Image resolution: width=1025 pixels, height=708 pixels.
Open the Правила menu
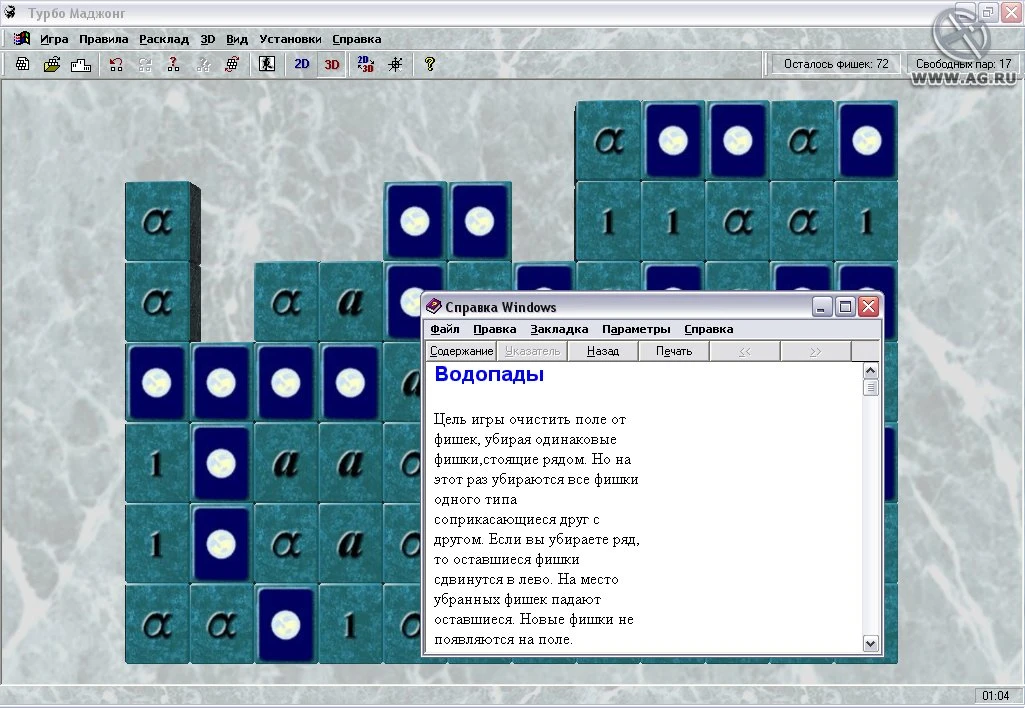tap(103, 39)
